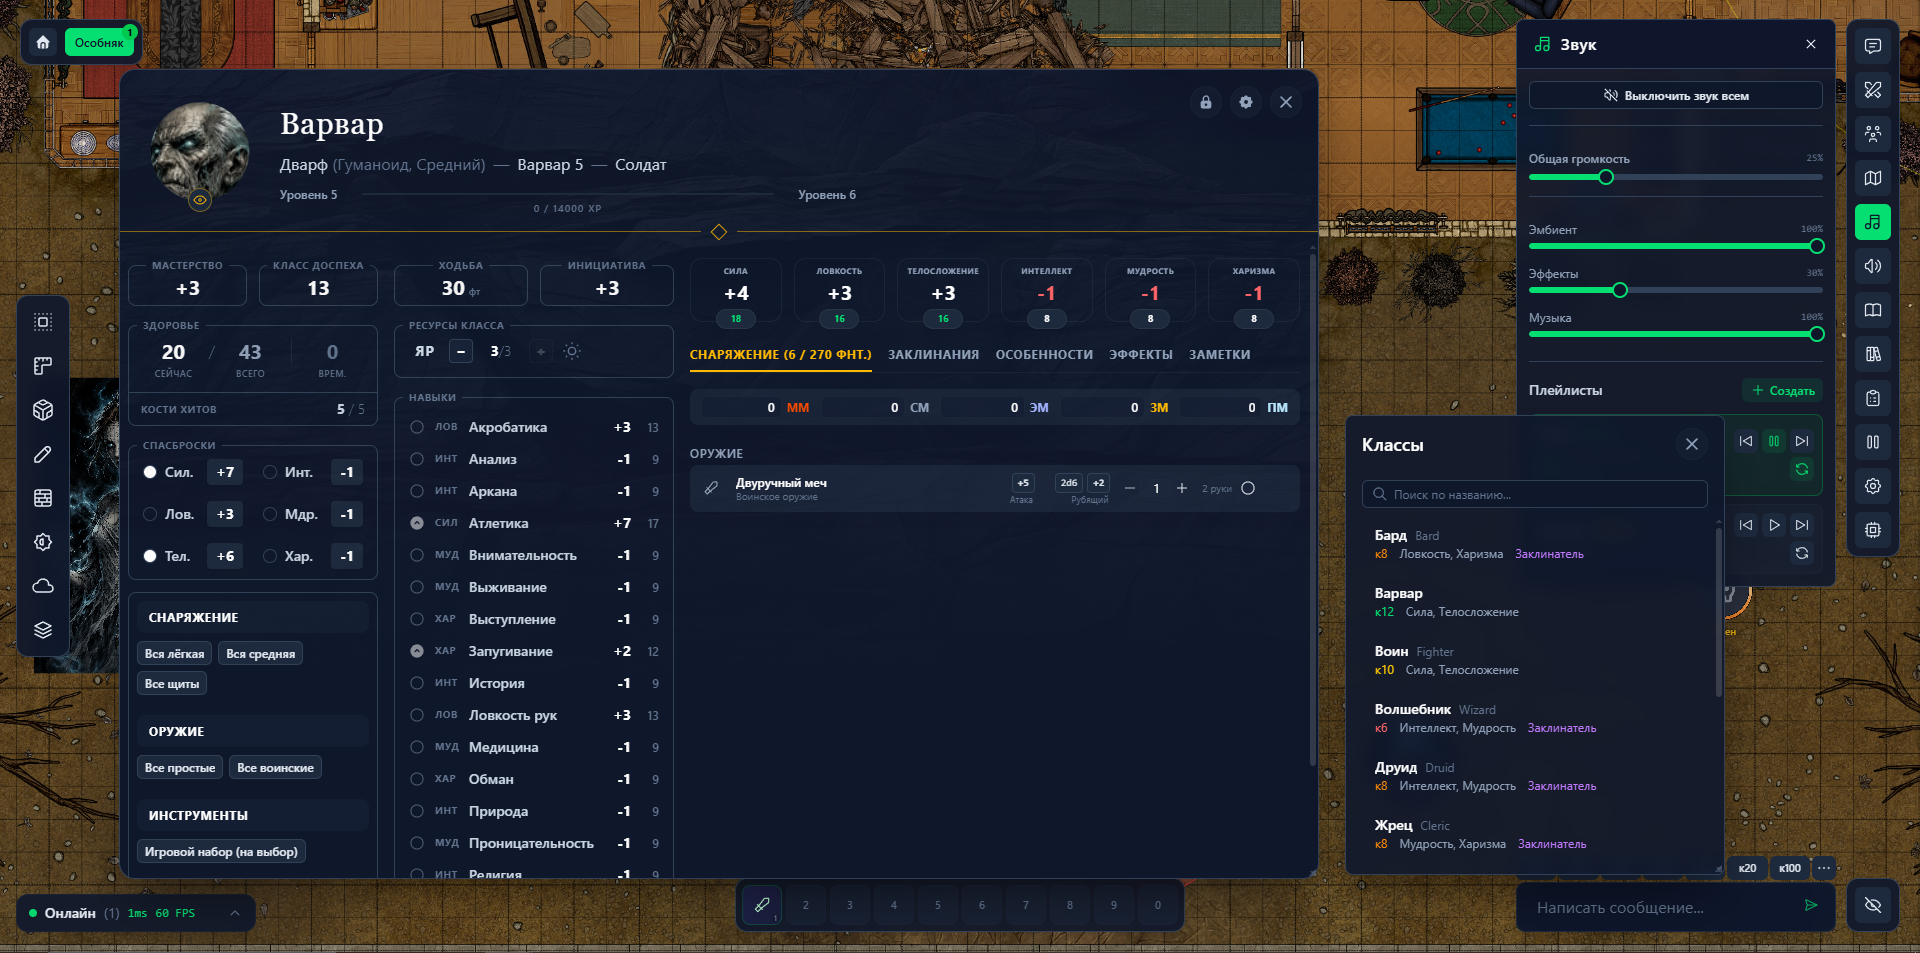Toggle the hidden-eye icon near chat input
This screenshot has width=1920, height=953.
click(x=1873, y=905)
